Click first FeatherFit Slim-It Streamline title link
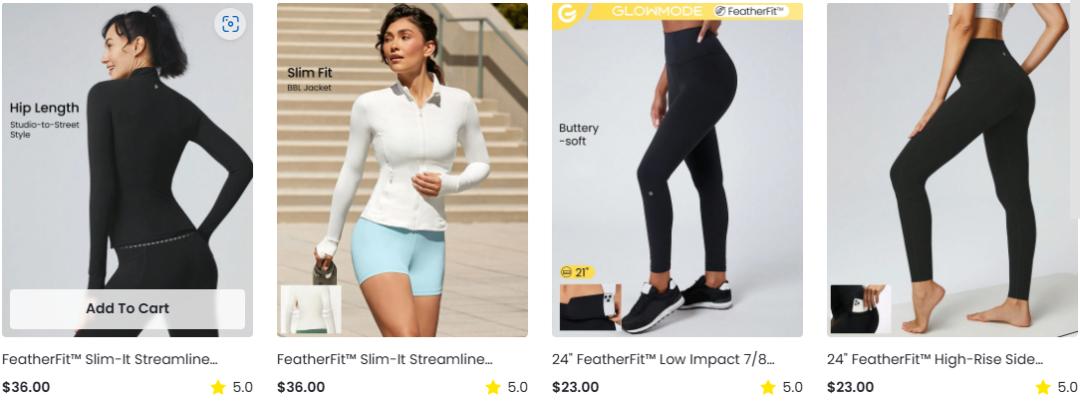The height and width of the screenshot is (402, 1080). point(110,359)
